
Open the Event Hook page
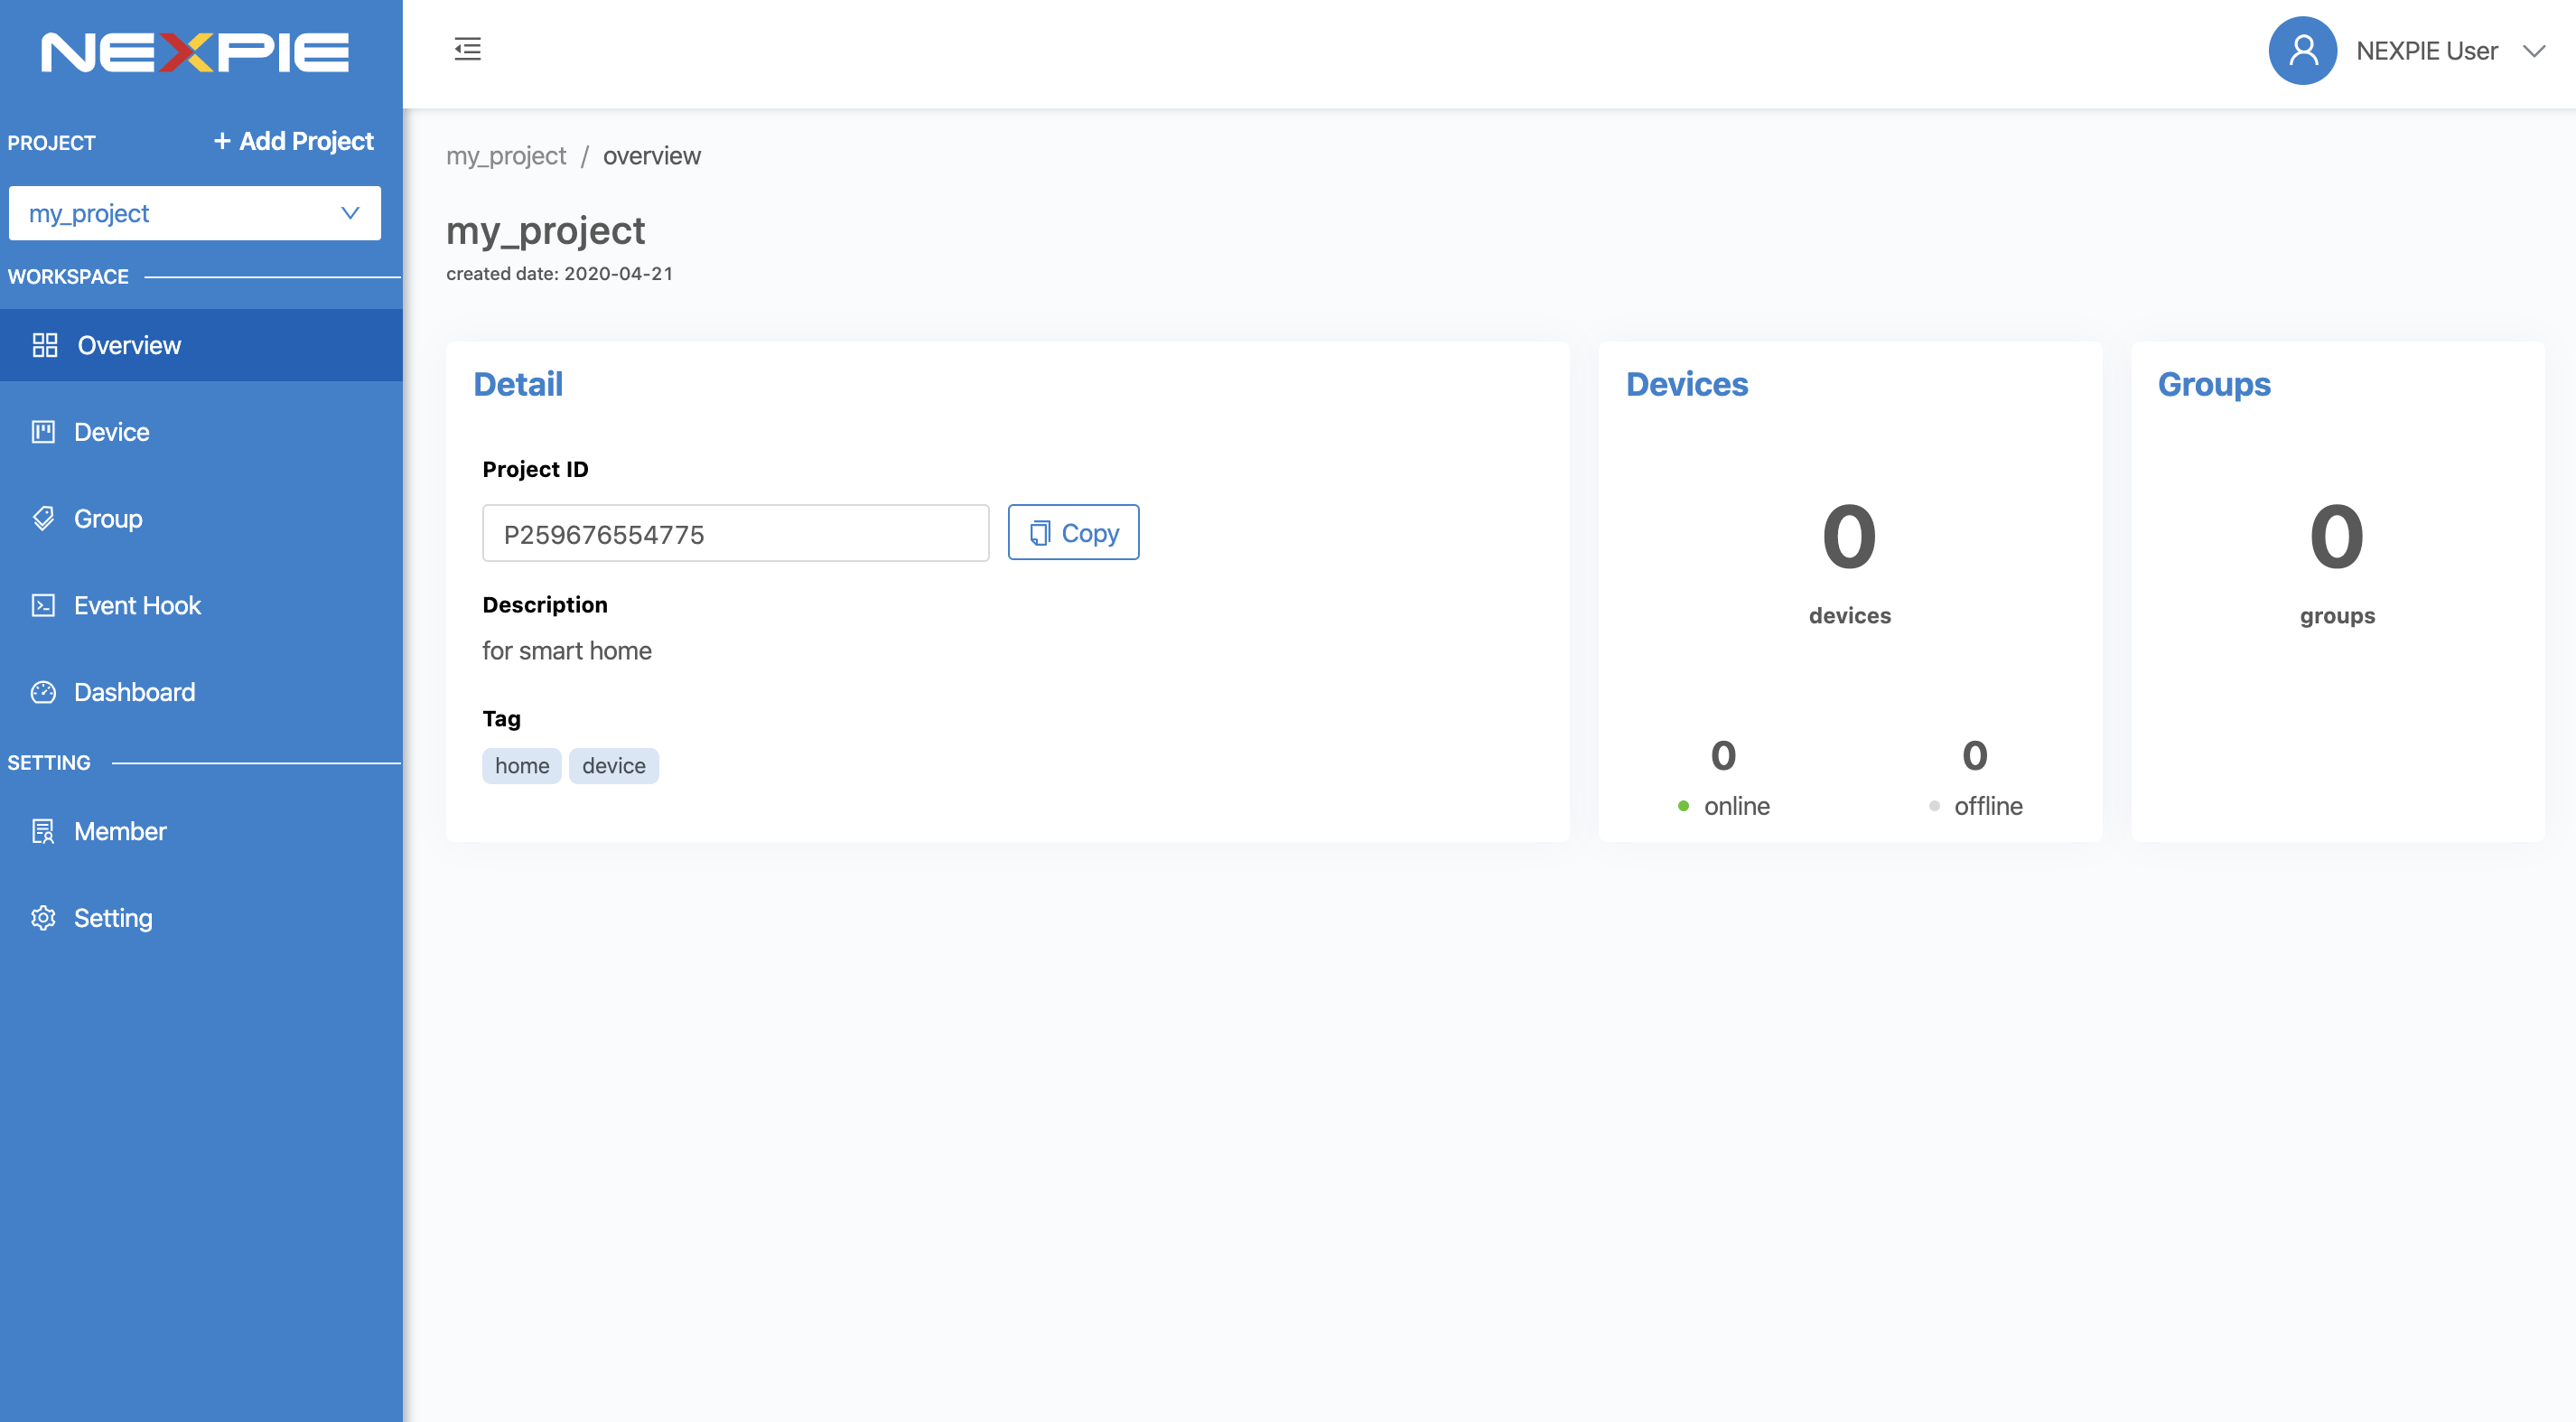click(201, 606)
